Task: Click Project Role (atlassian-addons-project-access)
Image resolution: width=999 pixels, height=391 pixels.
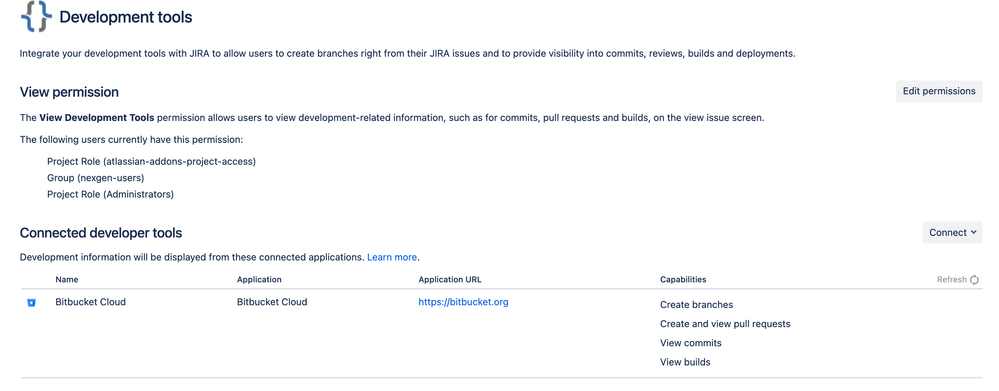Action: 152,162
